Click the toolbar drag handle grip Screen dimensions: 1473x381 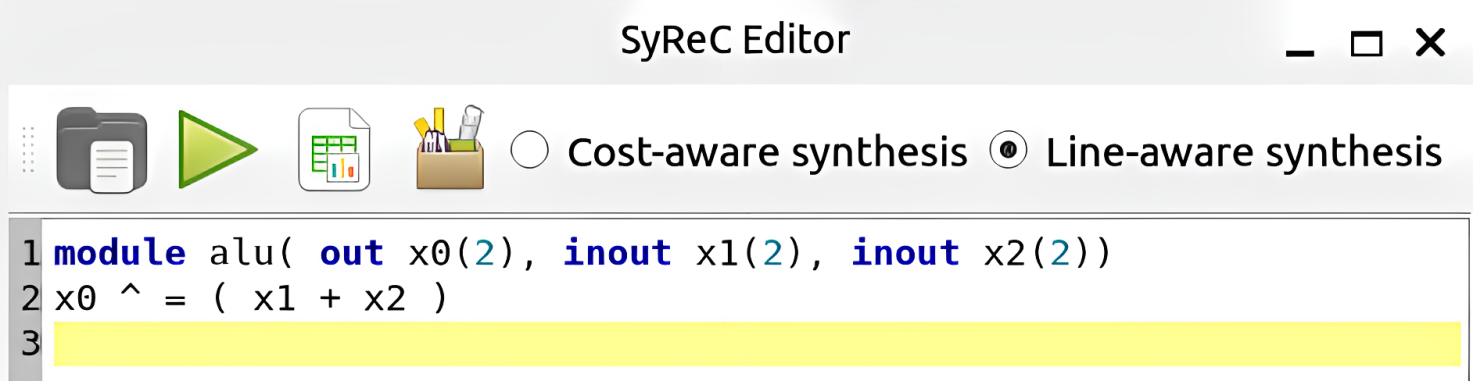pyautogui.click(x=28, y=150)
